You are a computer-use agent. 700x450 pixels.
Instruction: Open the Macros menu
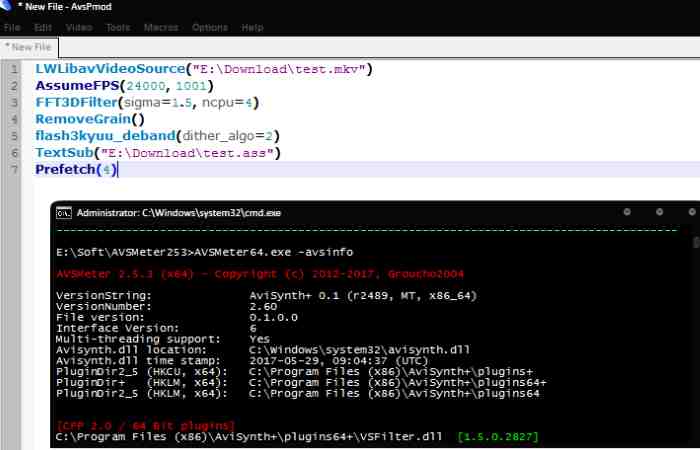(161, 27)
